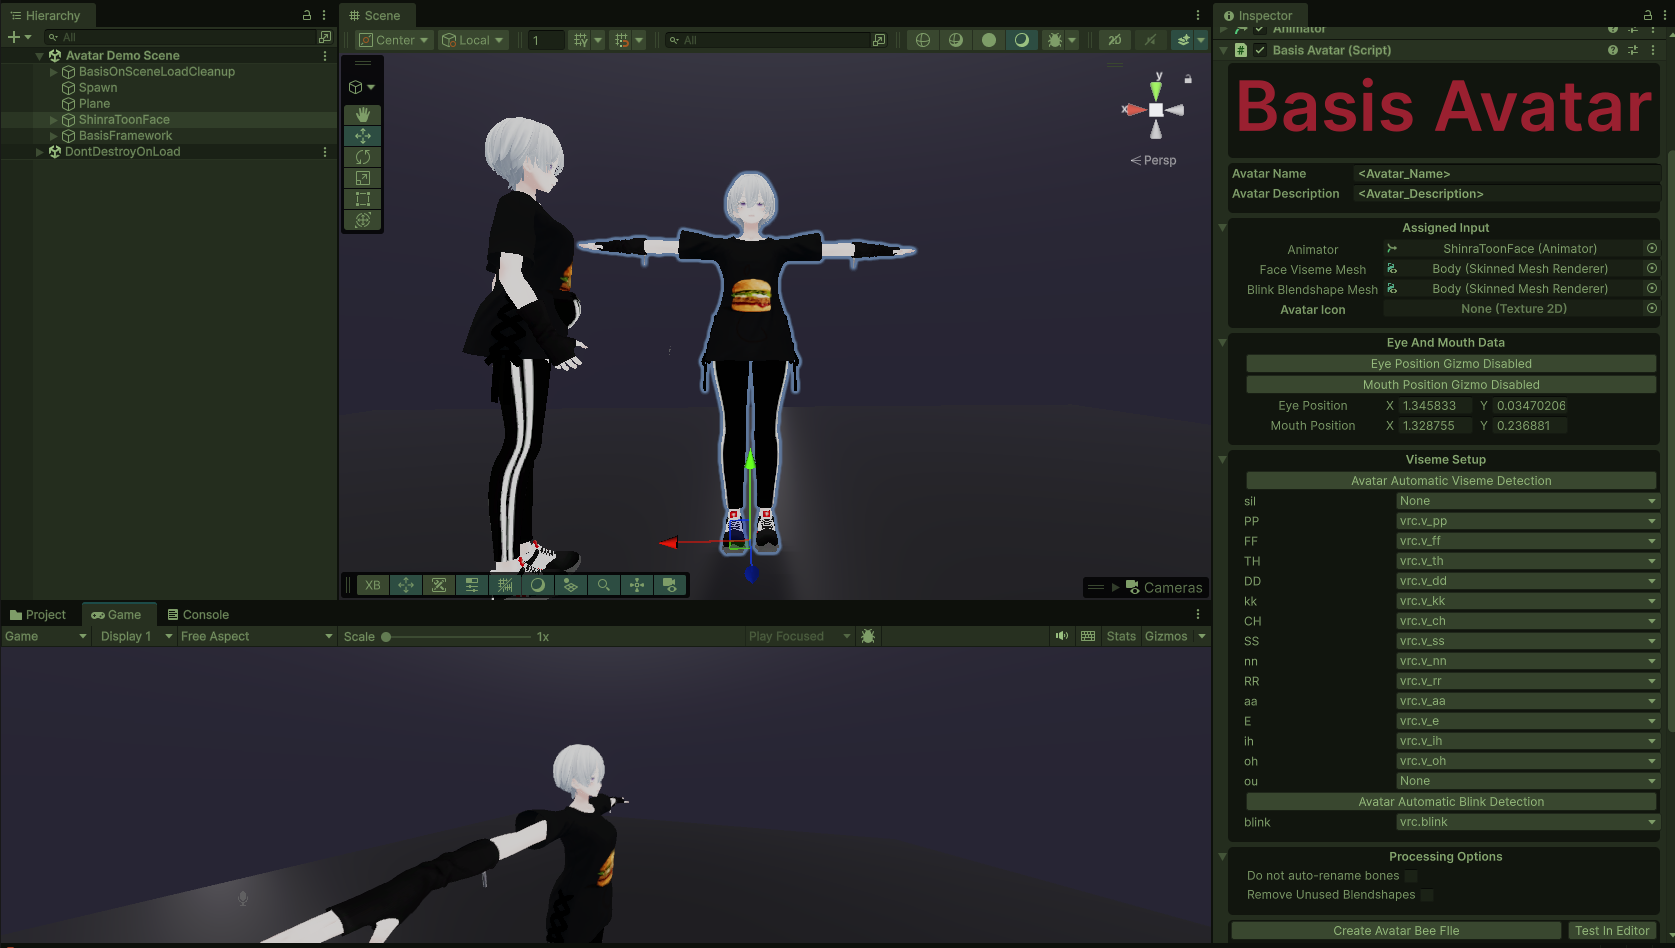
Task: Check Remove Unused Blendshapes option
Action: [x=1426, y=895]
